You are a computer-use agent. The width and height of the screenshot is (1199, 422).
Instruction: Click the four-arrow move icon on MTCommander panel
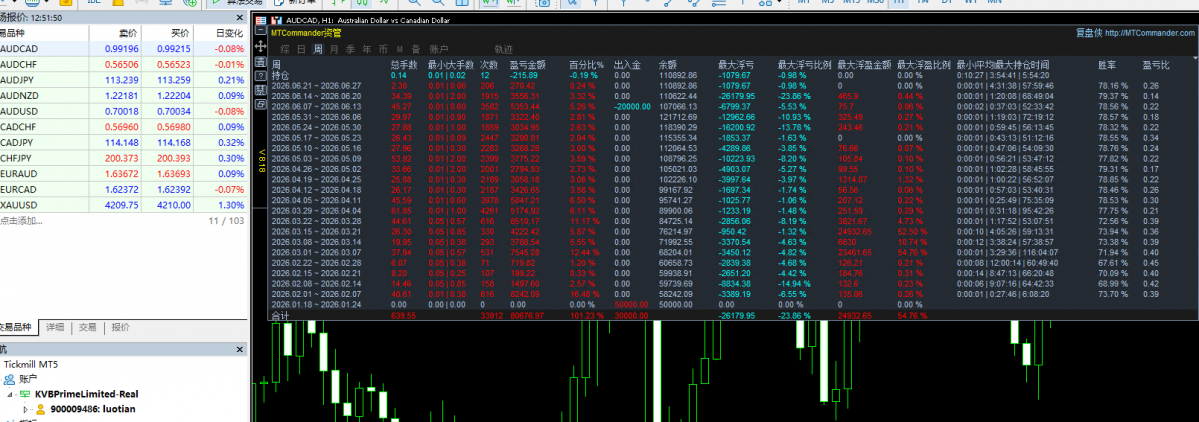260,47
